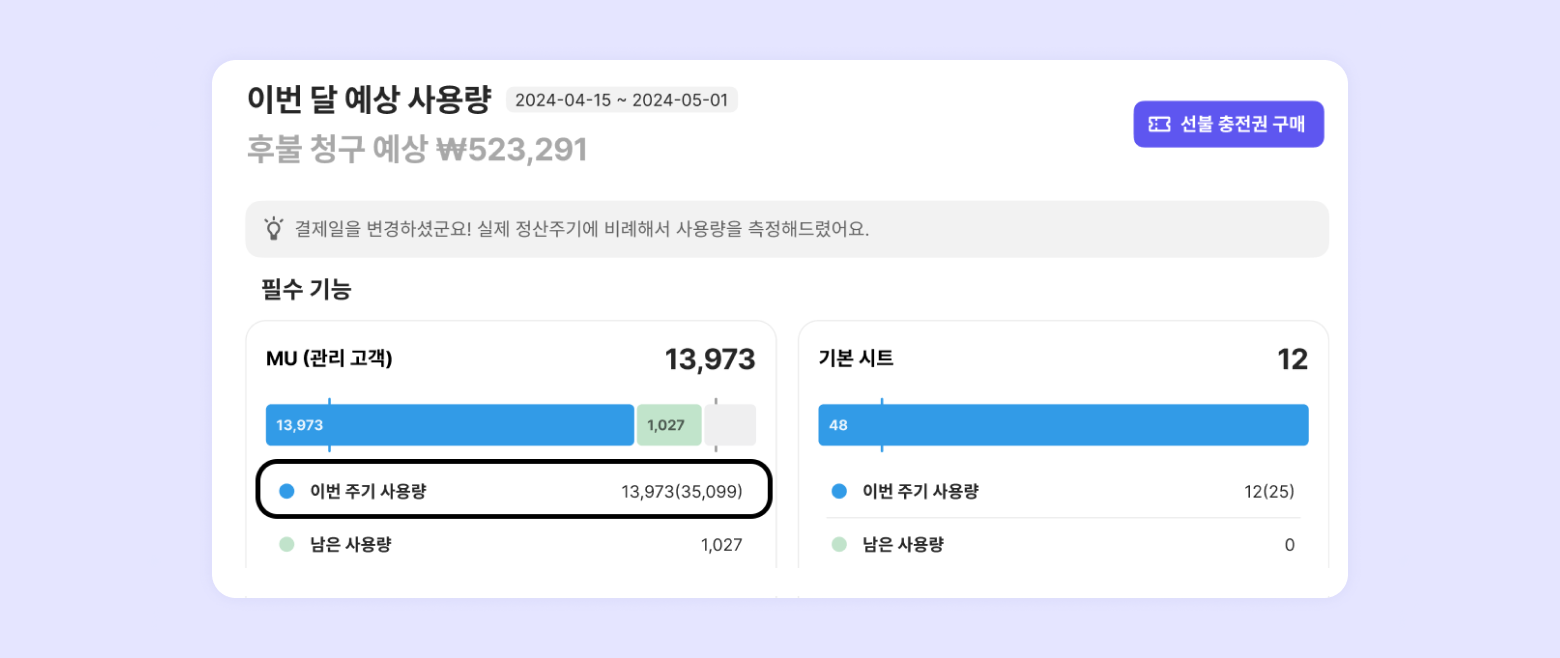Open the MU (관리 고객) card title
Screen dimensions: 1560x658
pyautogui.click(x=329, y=359)
